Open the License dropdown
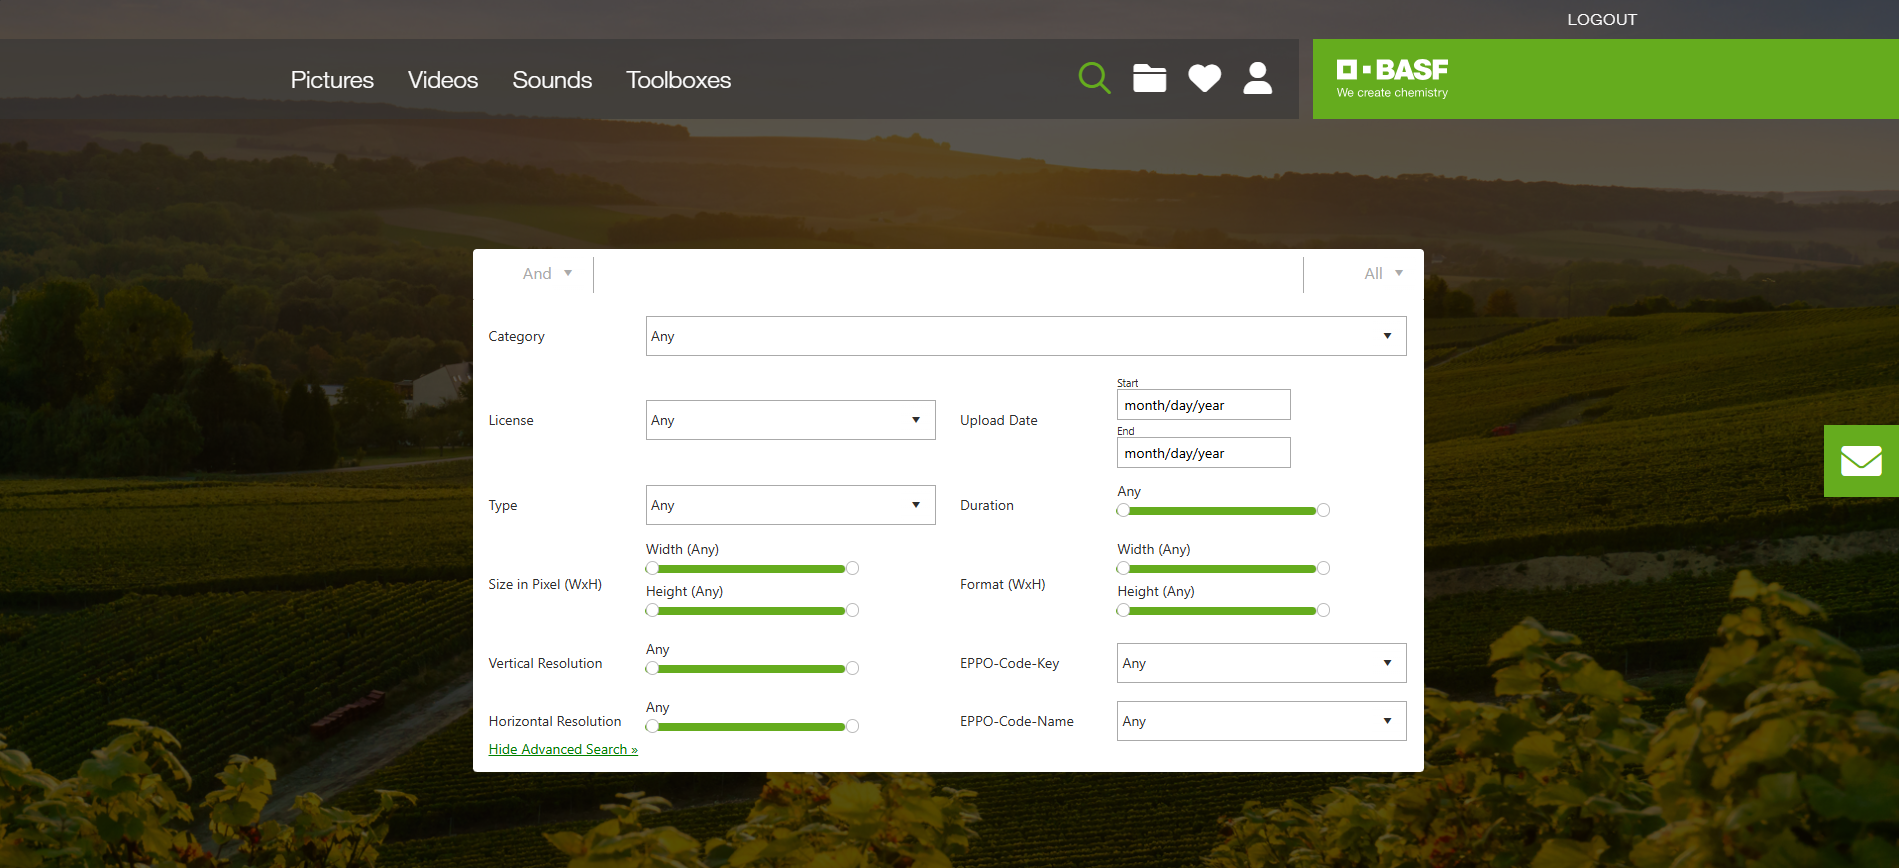The width and height of the screenshot is (1899, 868). click(x=790, y=420)
